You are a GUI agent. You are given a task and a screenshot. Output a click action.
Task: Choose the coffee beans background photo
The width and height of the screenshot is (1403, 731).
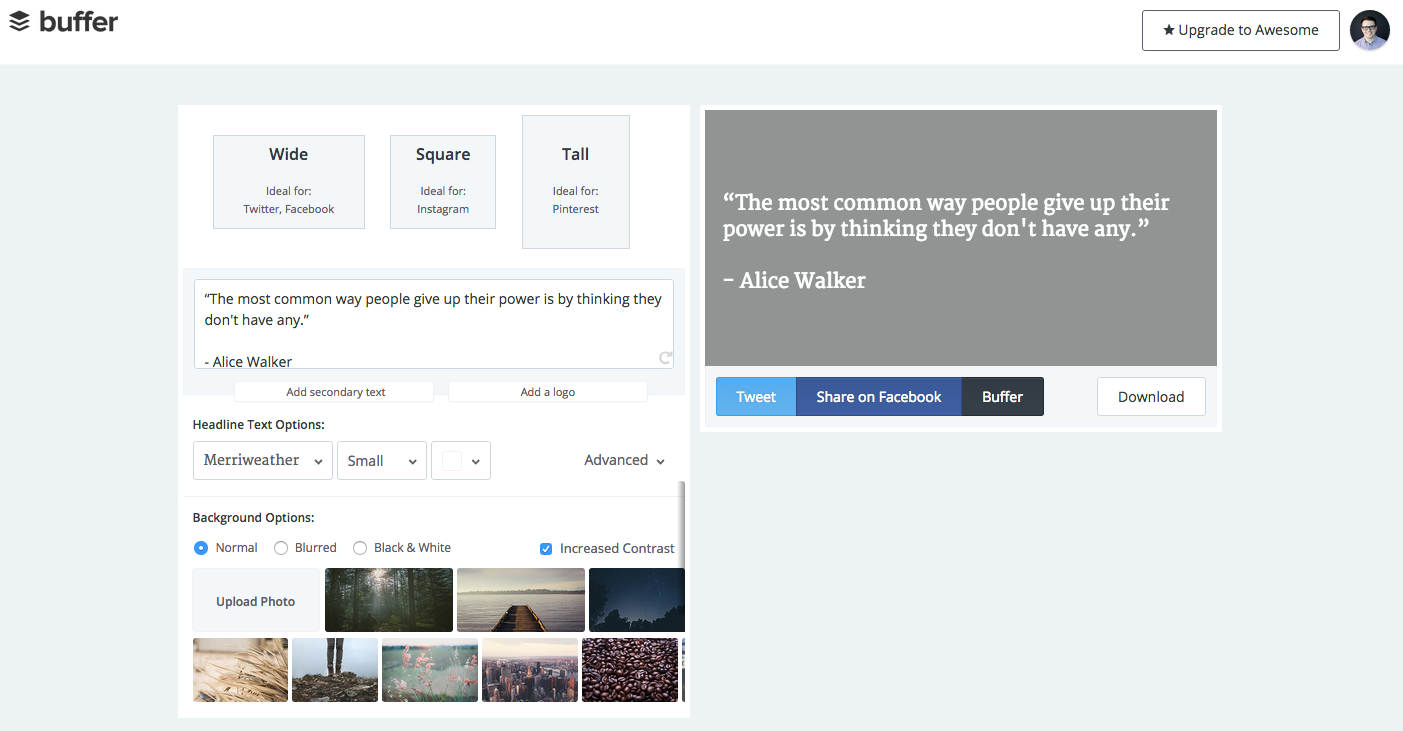click(x=630, y=670)
